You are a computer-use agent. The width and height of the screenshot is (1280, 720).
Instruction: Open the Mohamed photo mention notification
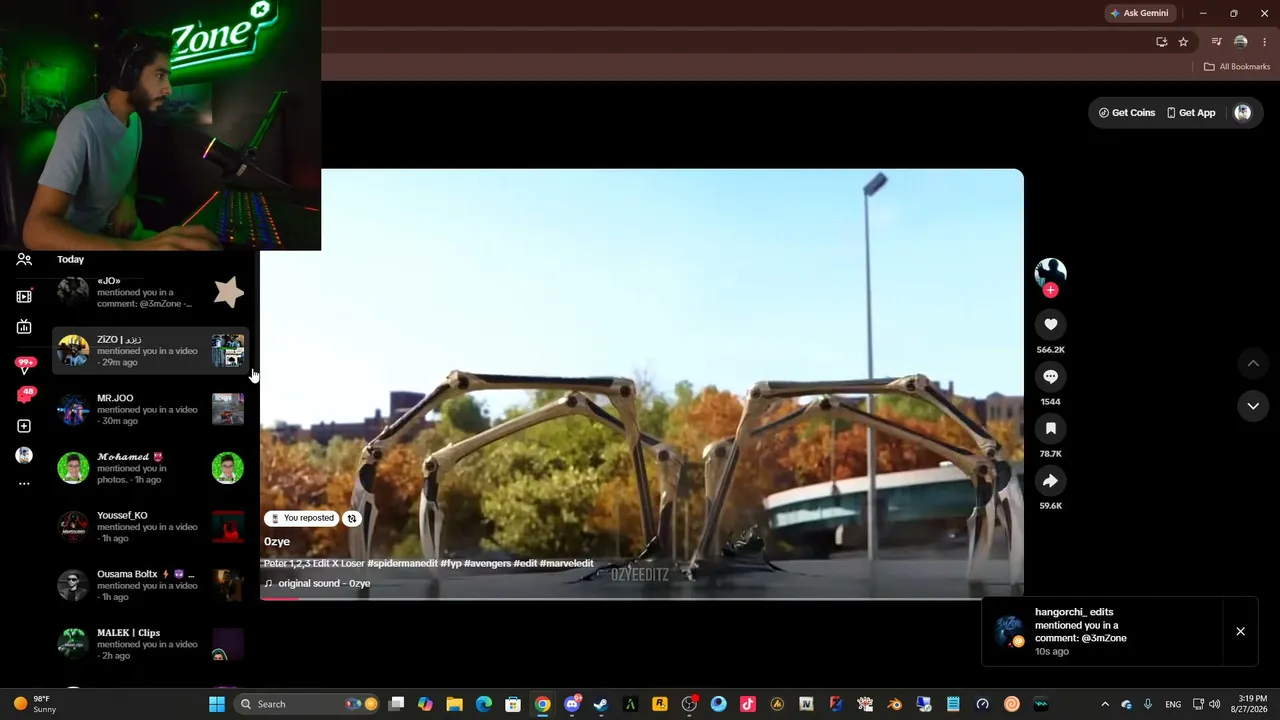(x=150, y=468)
